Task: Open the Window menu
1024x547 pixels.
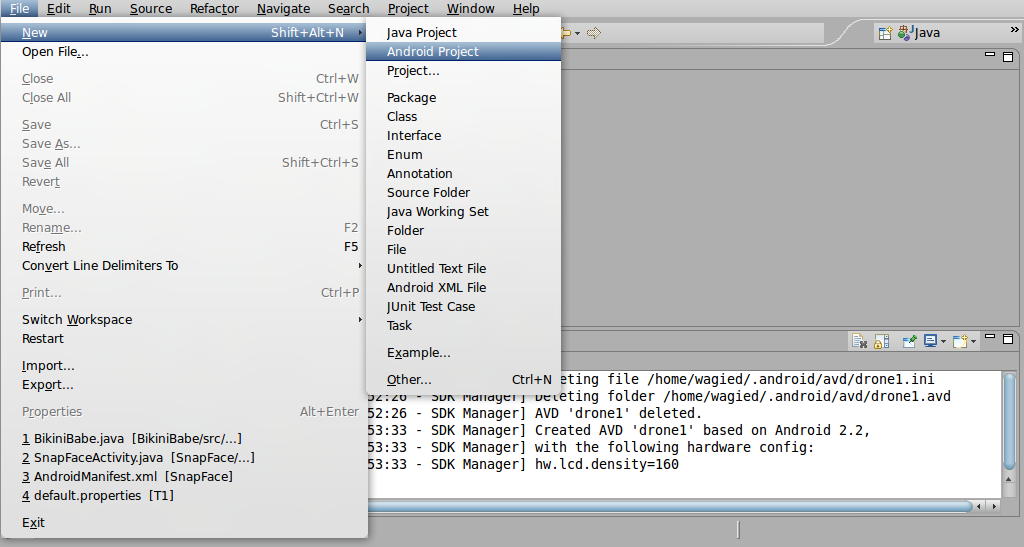Action: pyautogui.click(x=471, y=8)
